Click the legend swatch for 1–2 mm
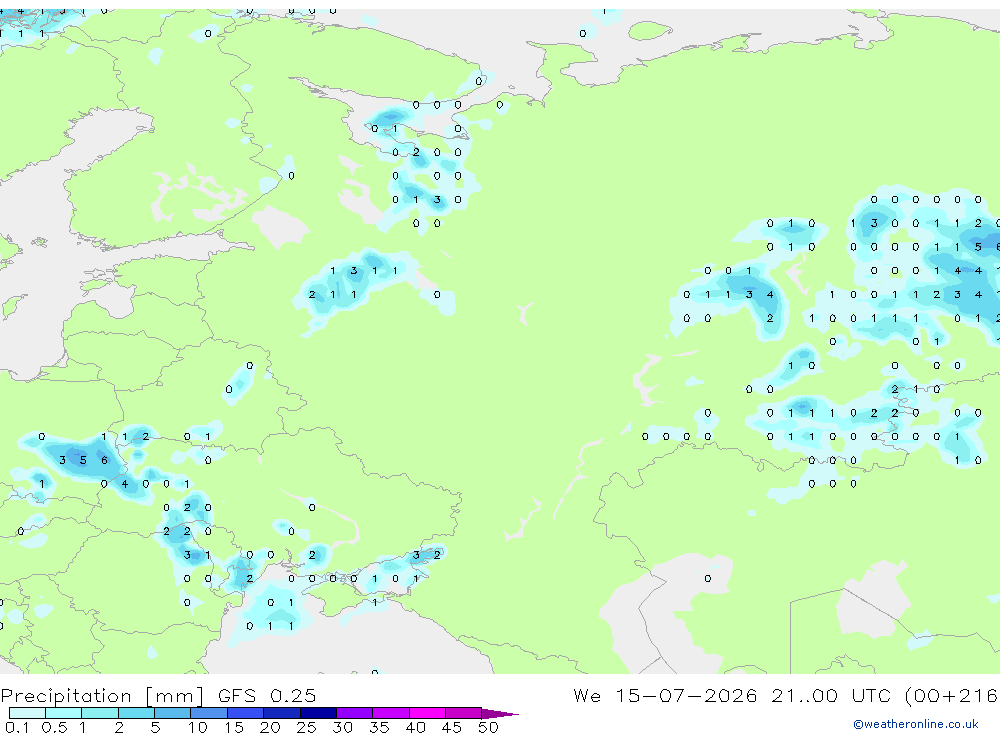This screenshot has height=733, width=1000. tap(100, 713)
